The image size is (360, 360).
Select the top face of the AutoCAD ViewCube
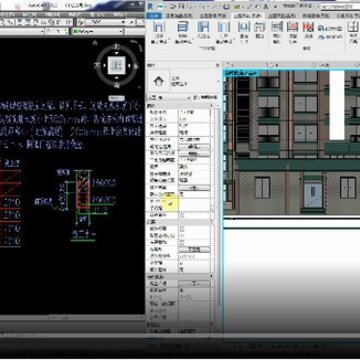[x=116, y=65]
